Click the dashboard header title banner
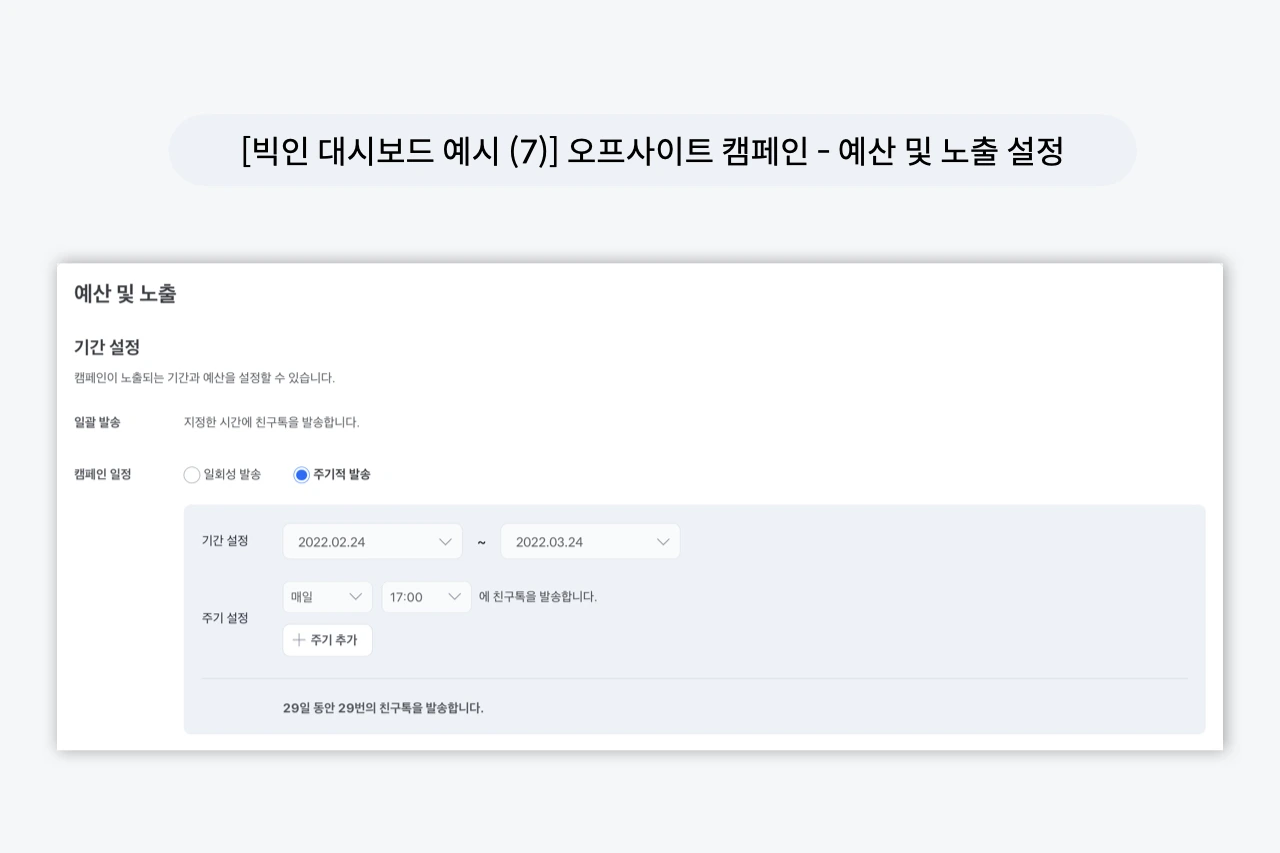This screenshot has height=853, width=1280. (653, 150)
